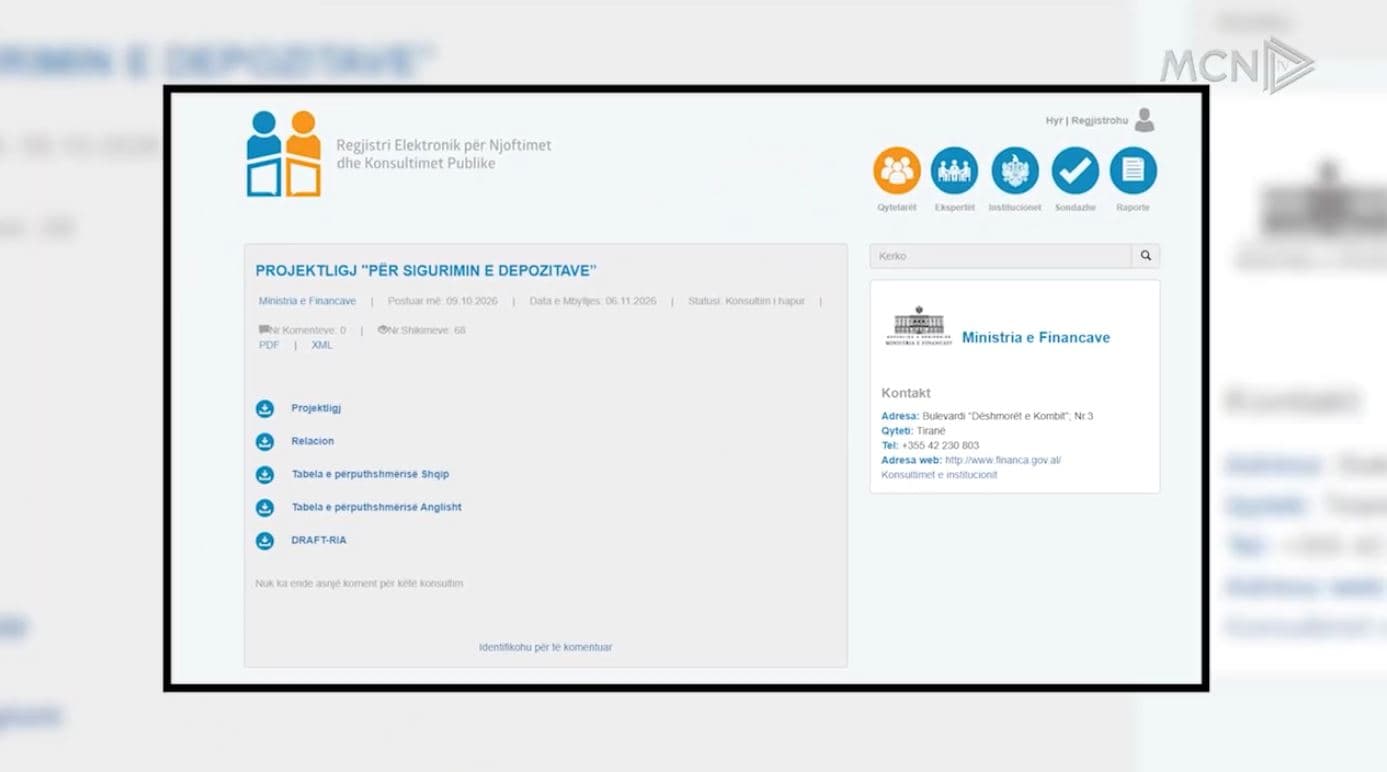Click the download icon beside DRAFT-RIA
The image size is (1387, 772).
[265, 540]
